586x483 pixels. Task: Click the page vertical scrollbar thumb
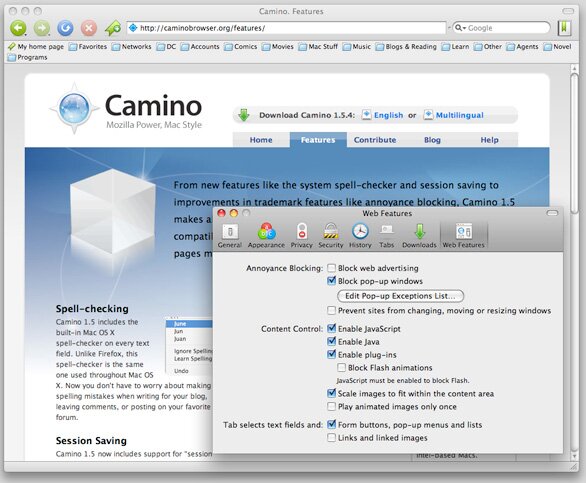(x=574, y=143)
